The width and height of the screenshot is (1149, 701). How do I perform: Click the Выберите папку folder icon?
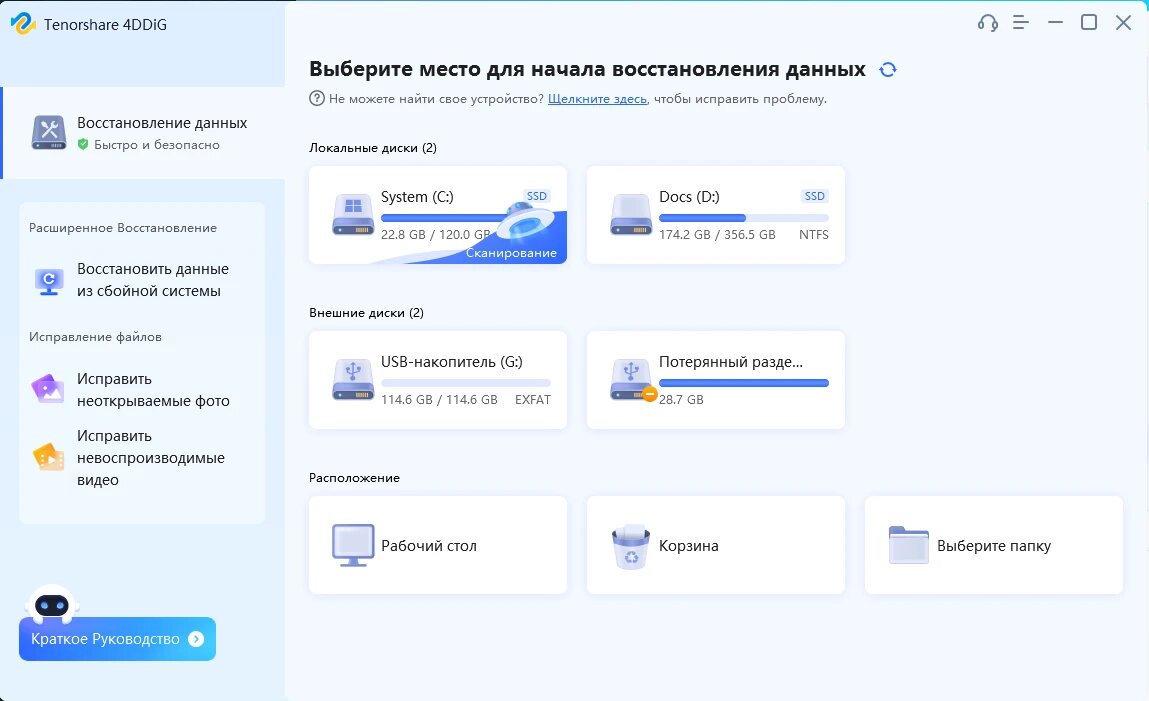click(909, 545)
